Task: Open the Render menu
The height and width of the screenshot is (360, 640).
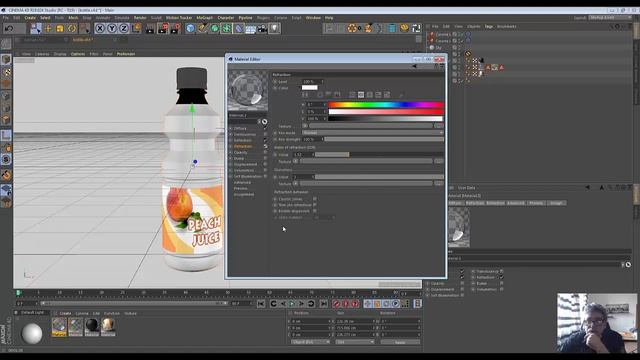Action: [x=140, y=18]
